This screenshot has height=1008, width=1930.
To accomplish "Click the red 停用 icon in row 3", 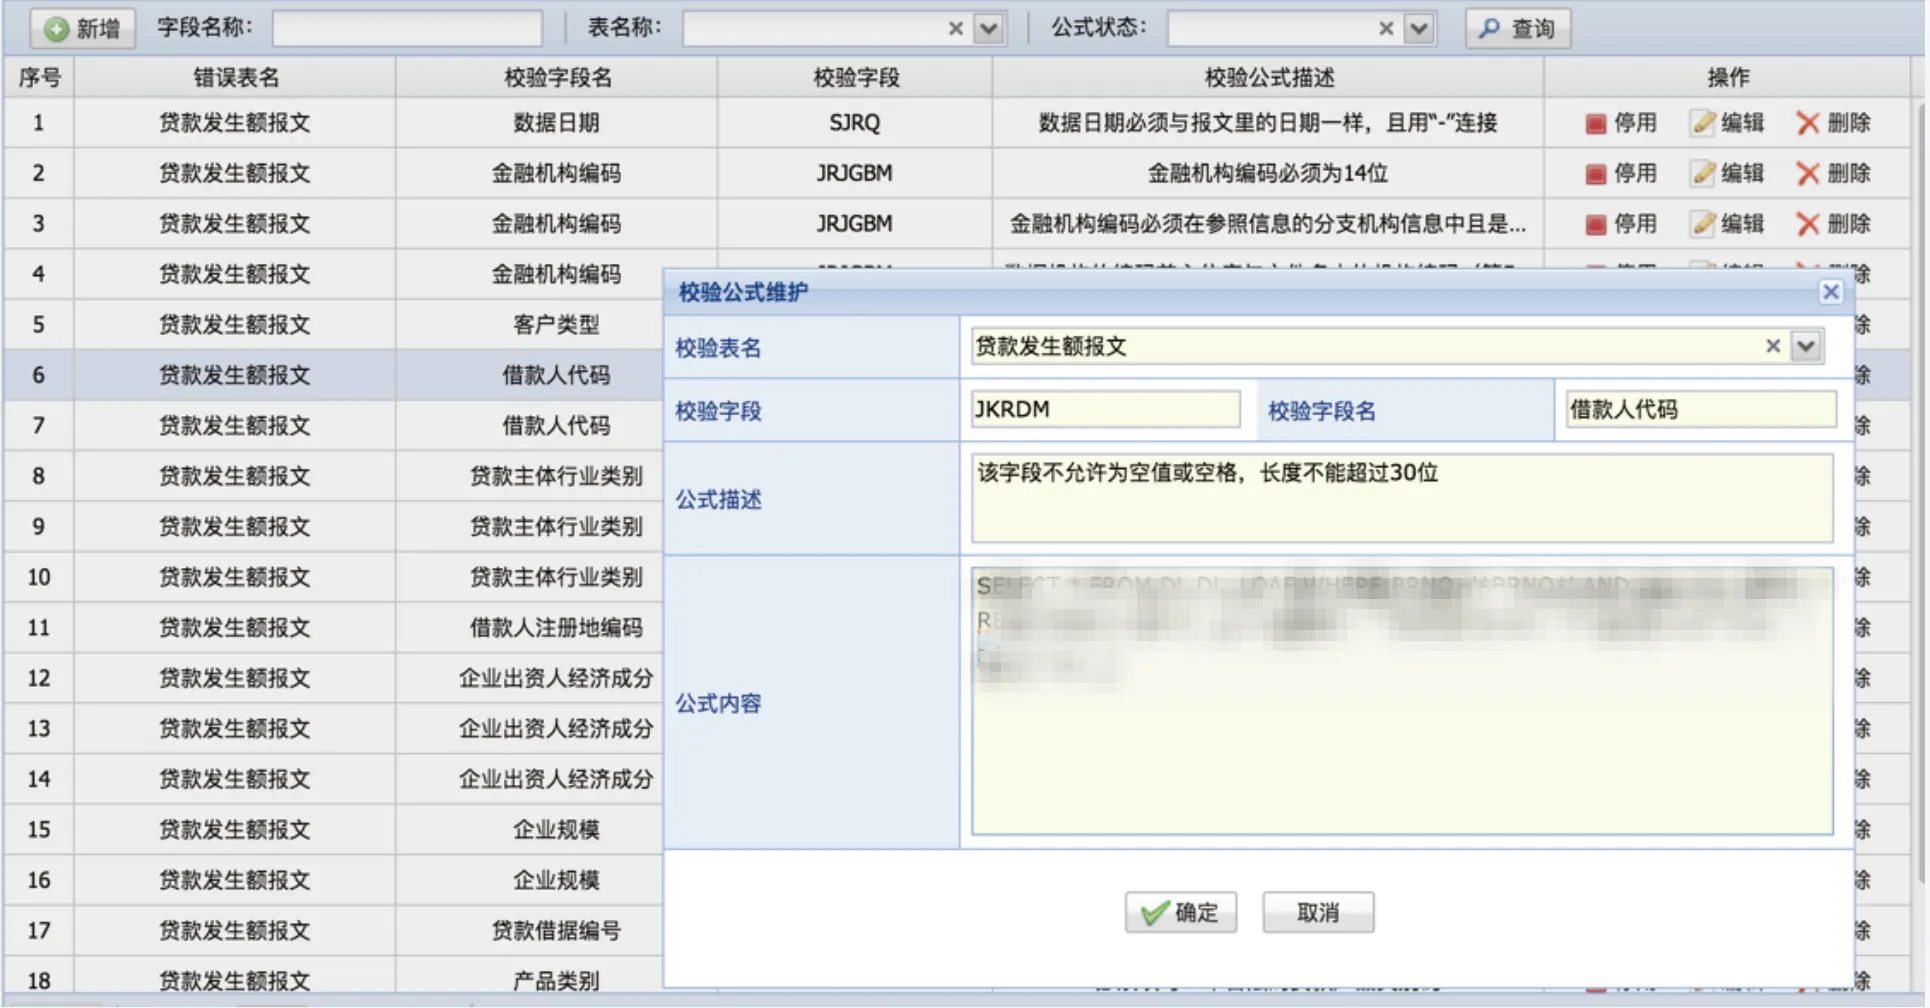I will coord(1596,224).
